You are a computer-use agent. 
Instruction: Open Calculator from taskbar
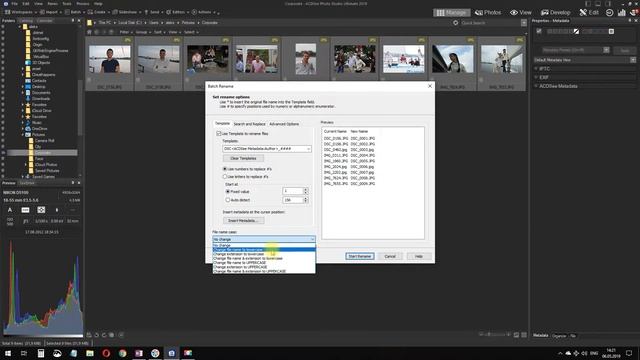[41, 353]
